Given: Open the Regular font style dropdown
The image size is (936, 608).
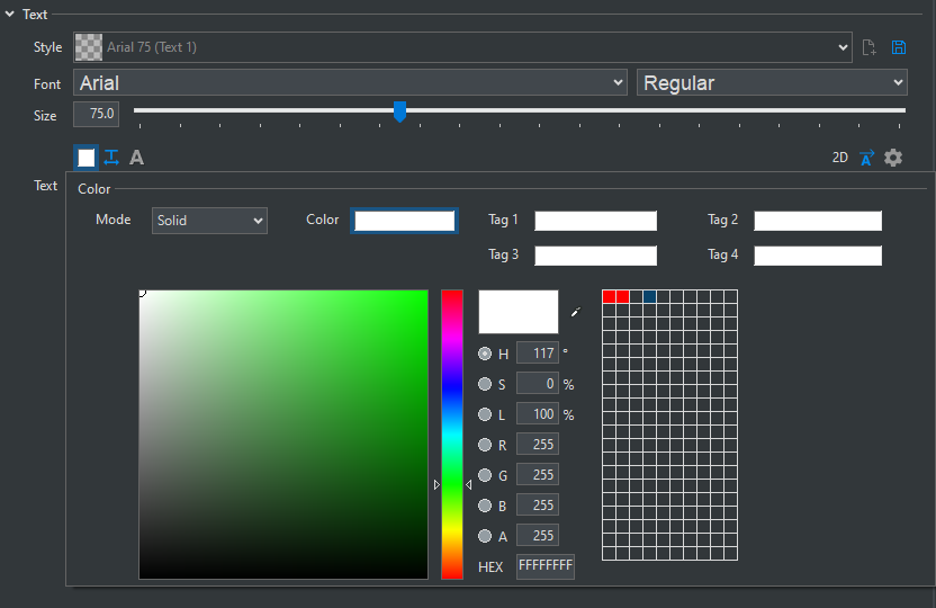Looking at the screenshot, I should pyautogui.click(x=771, y=83).
